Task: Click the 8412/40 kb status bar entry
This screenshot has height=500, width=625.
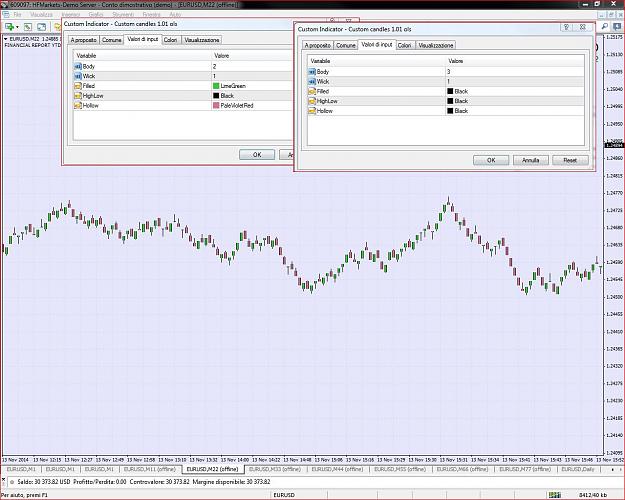Action: pos(592,495)
